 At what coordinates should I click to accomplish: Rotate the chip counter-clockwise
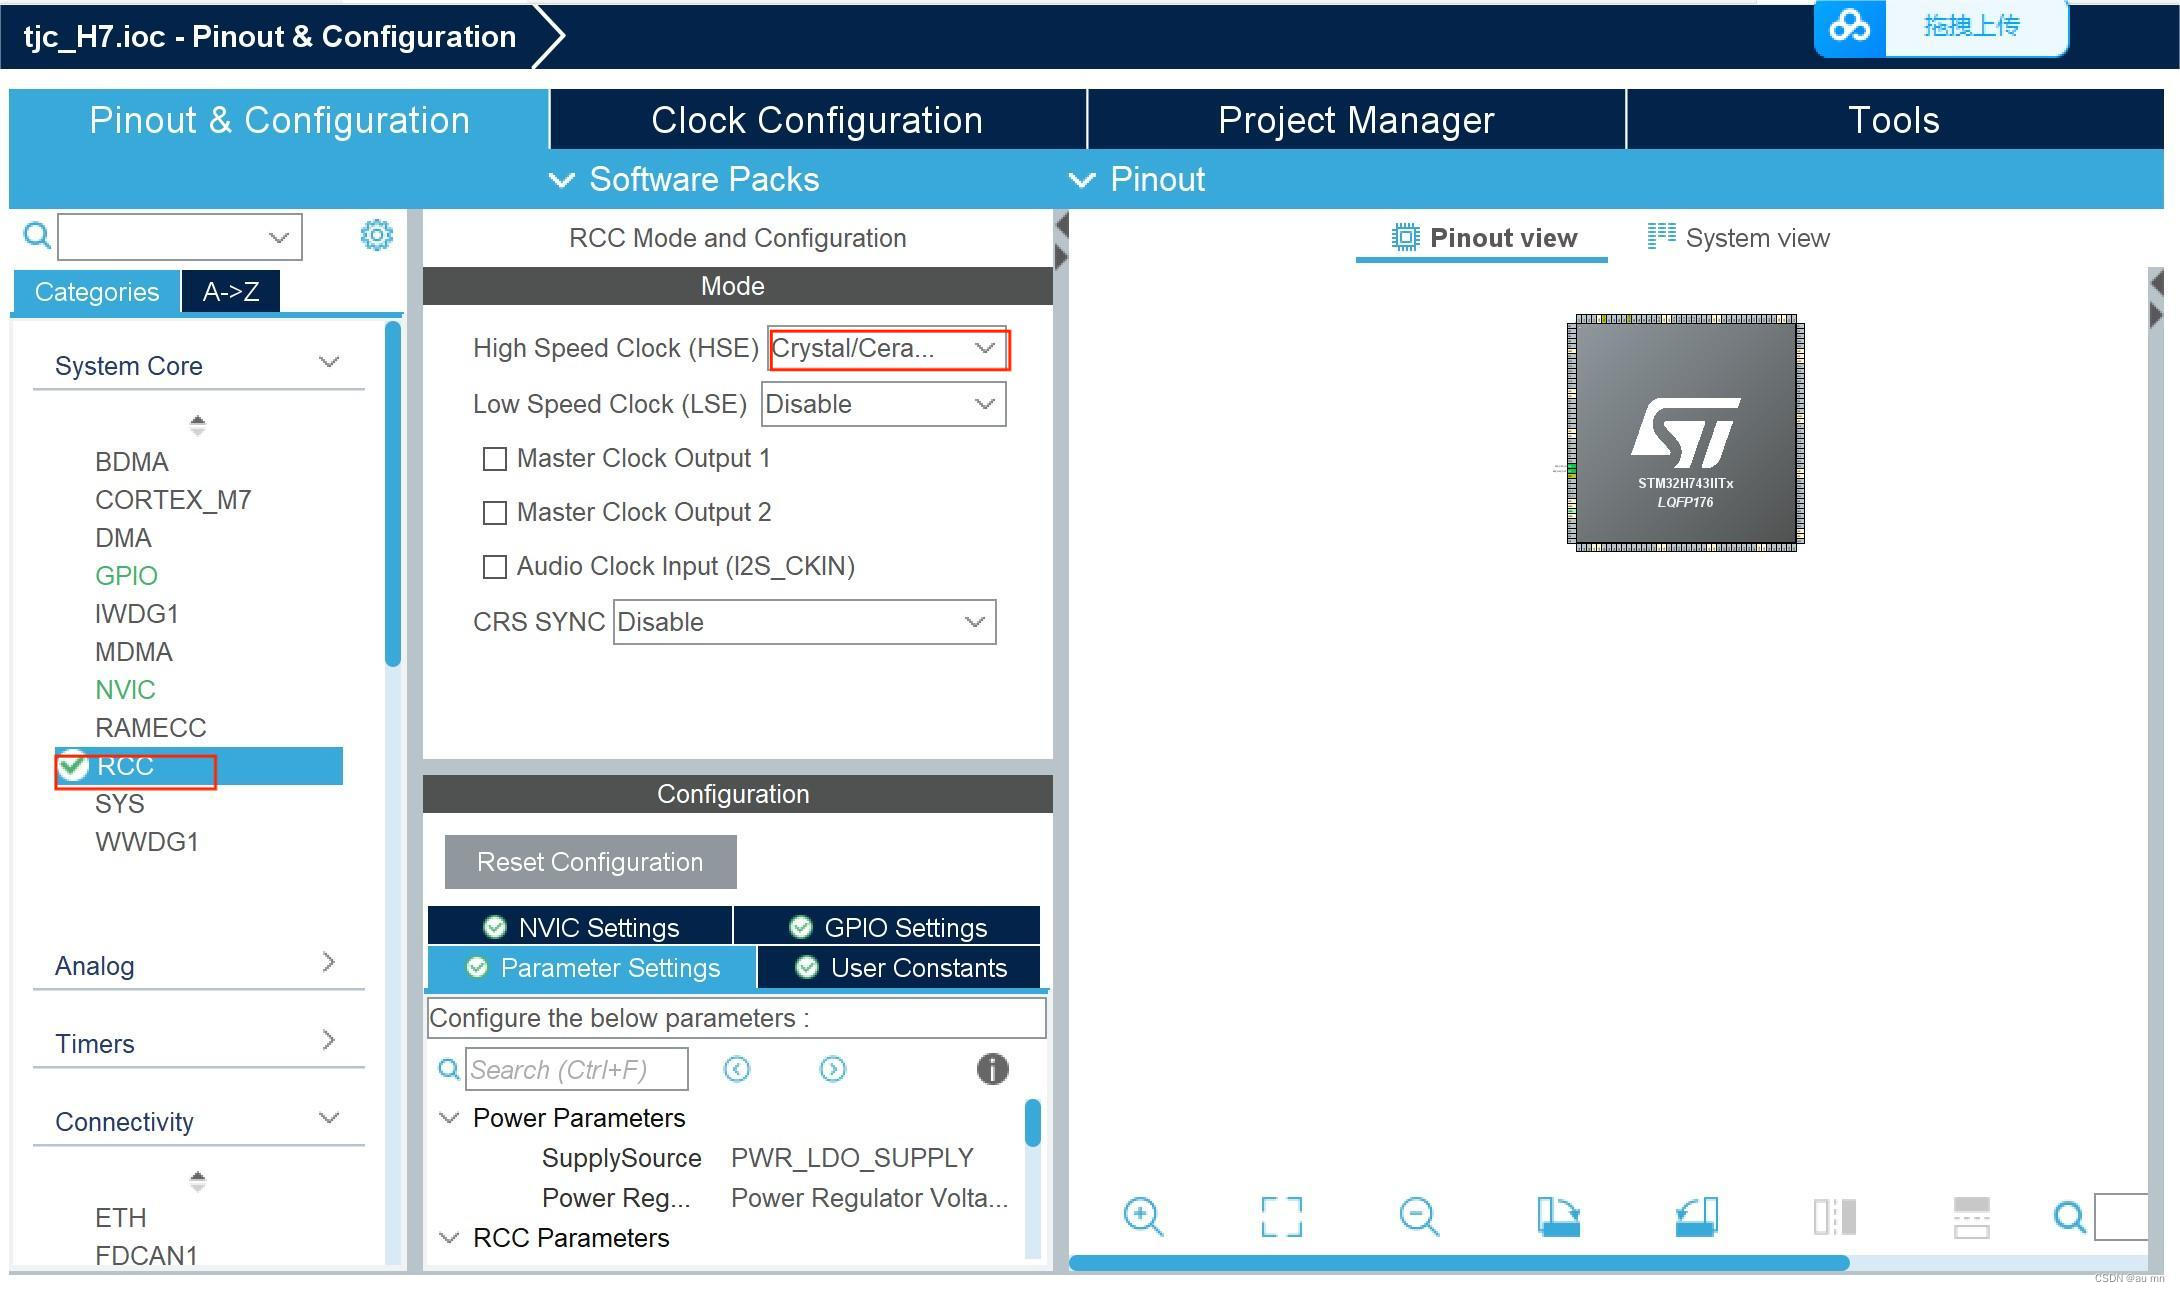(x=1695, y=1216)
